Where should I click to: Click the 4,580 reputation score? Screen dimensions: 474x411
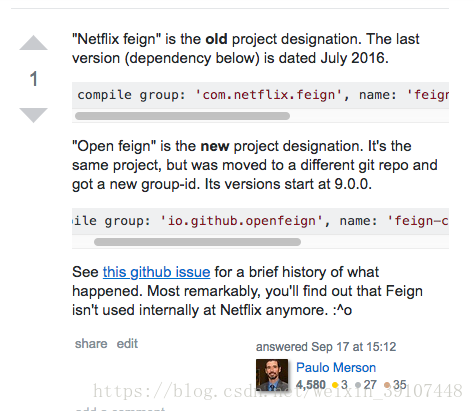coord(311,385)
